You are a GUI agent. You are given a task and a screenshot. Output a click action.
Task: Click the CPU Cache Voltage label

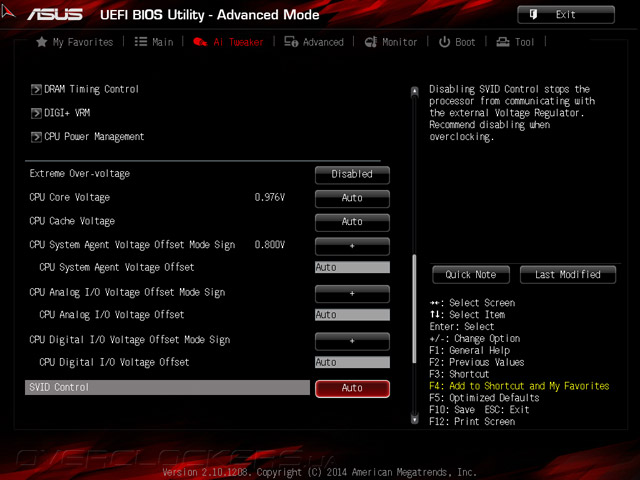click(72, 221)
